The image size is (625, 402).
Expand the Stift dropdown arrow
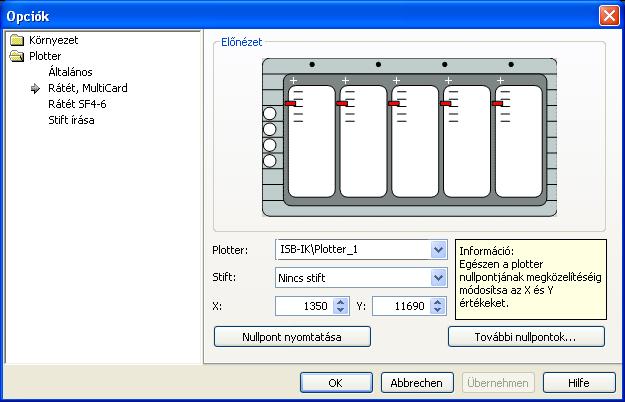pos(438,278)
